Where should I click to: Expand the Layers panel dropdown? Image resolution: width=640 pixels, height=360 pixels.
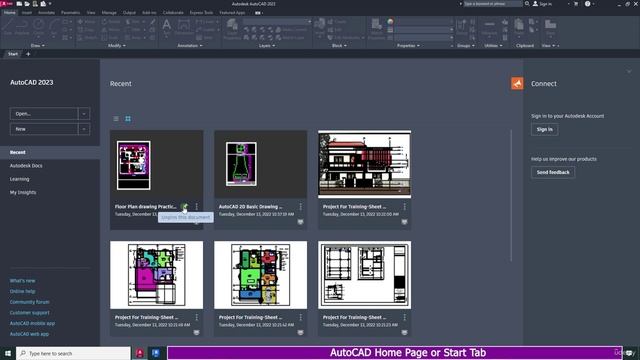coord(267,46)
